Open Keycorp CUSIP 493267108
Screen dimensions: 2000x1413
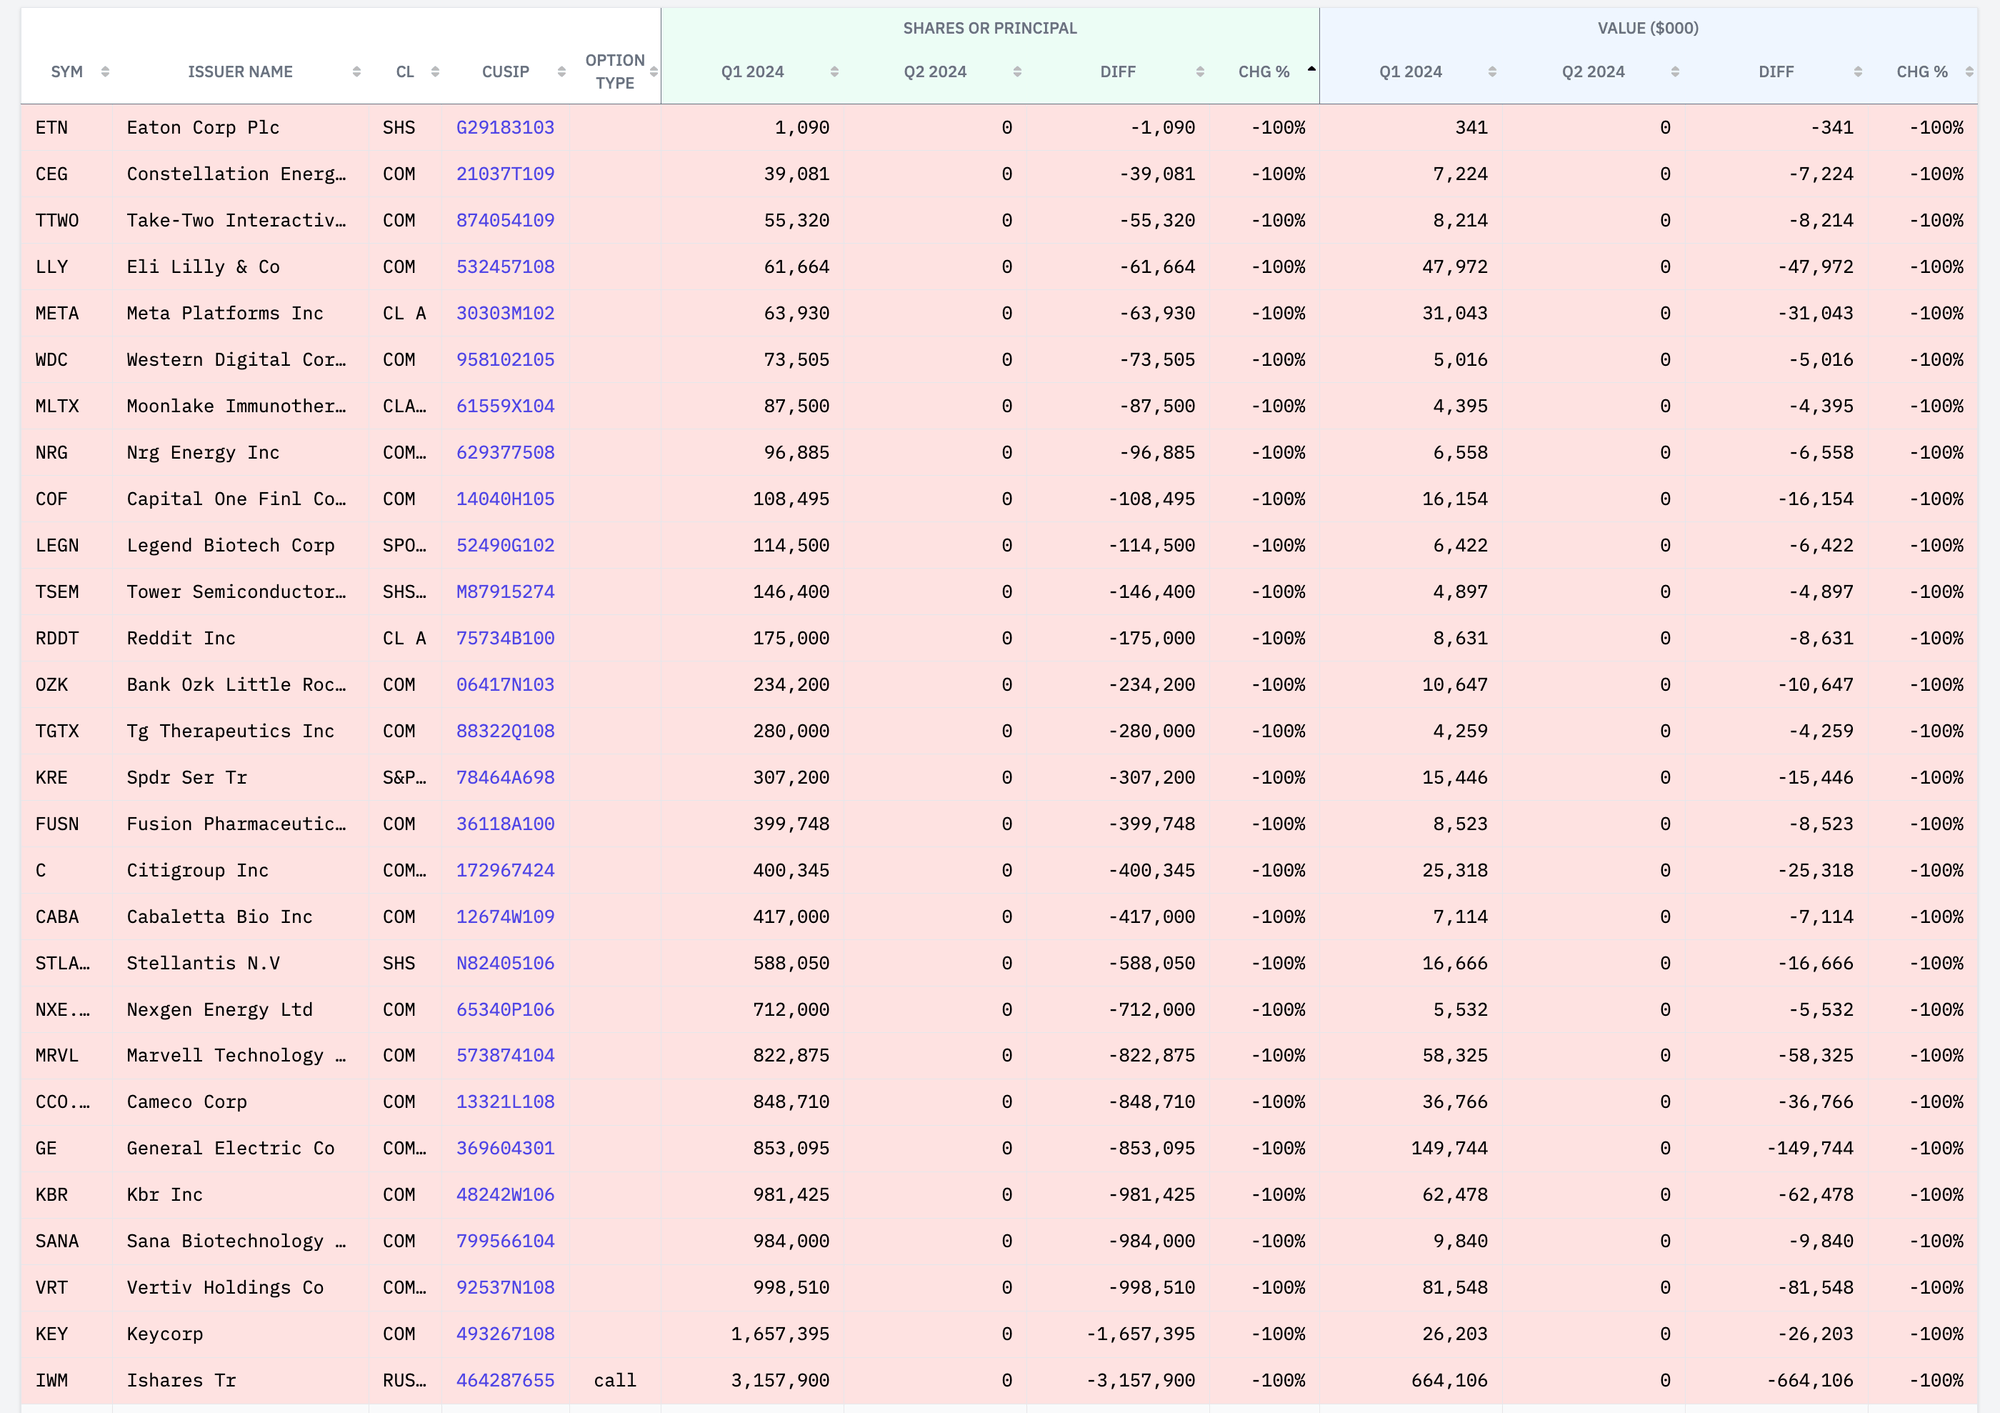coord(505,1334)
